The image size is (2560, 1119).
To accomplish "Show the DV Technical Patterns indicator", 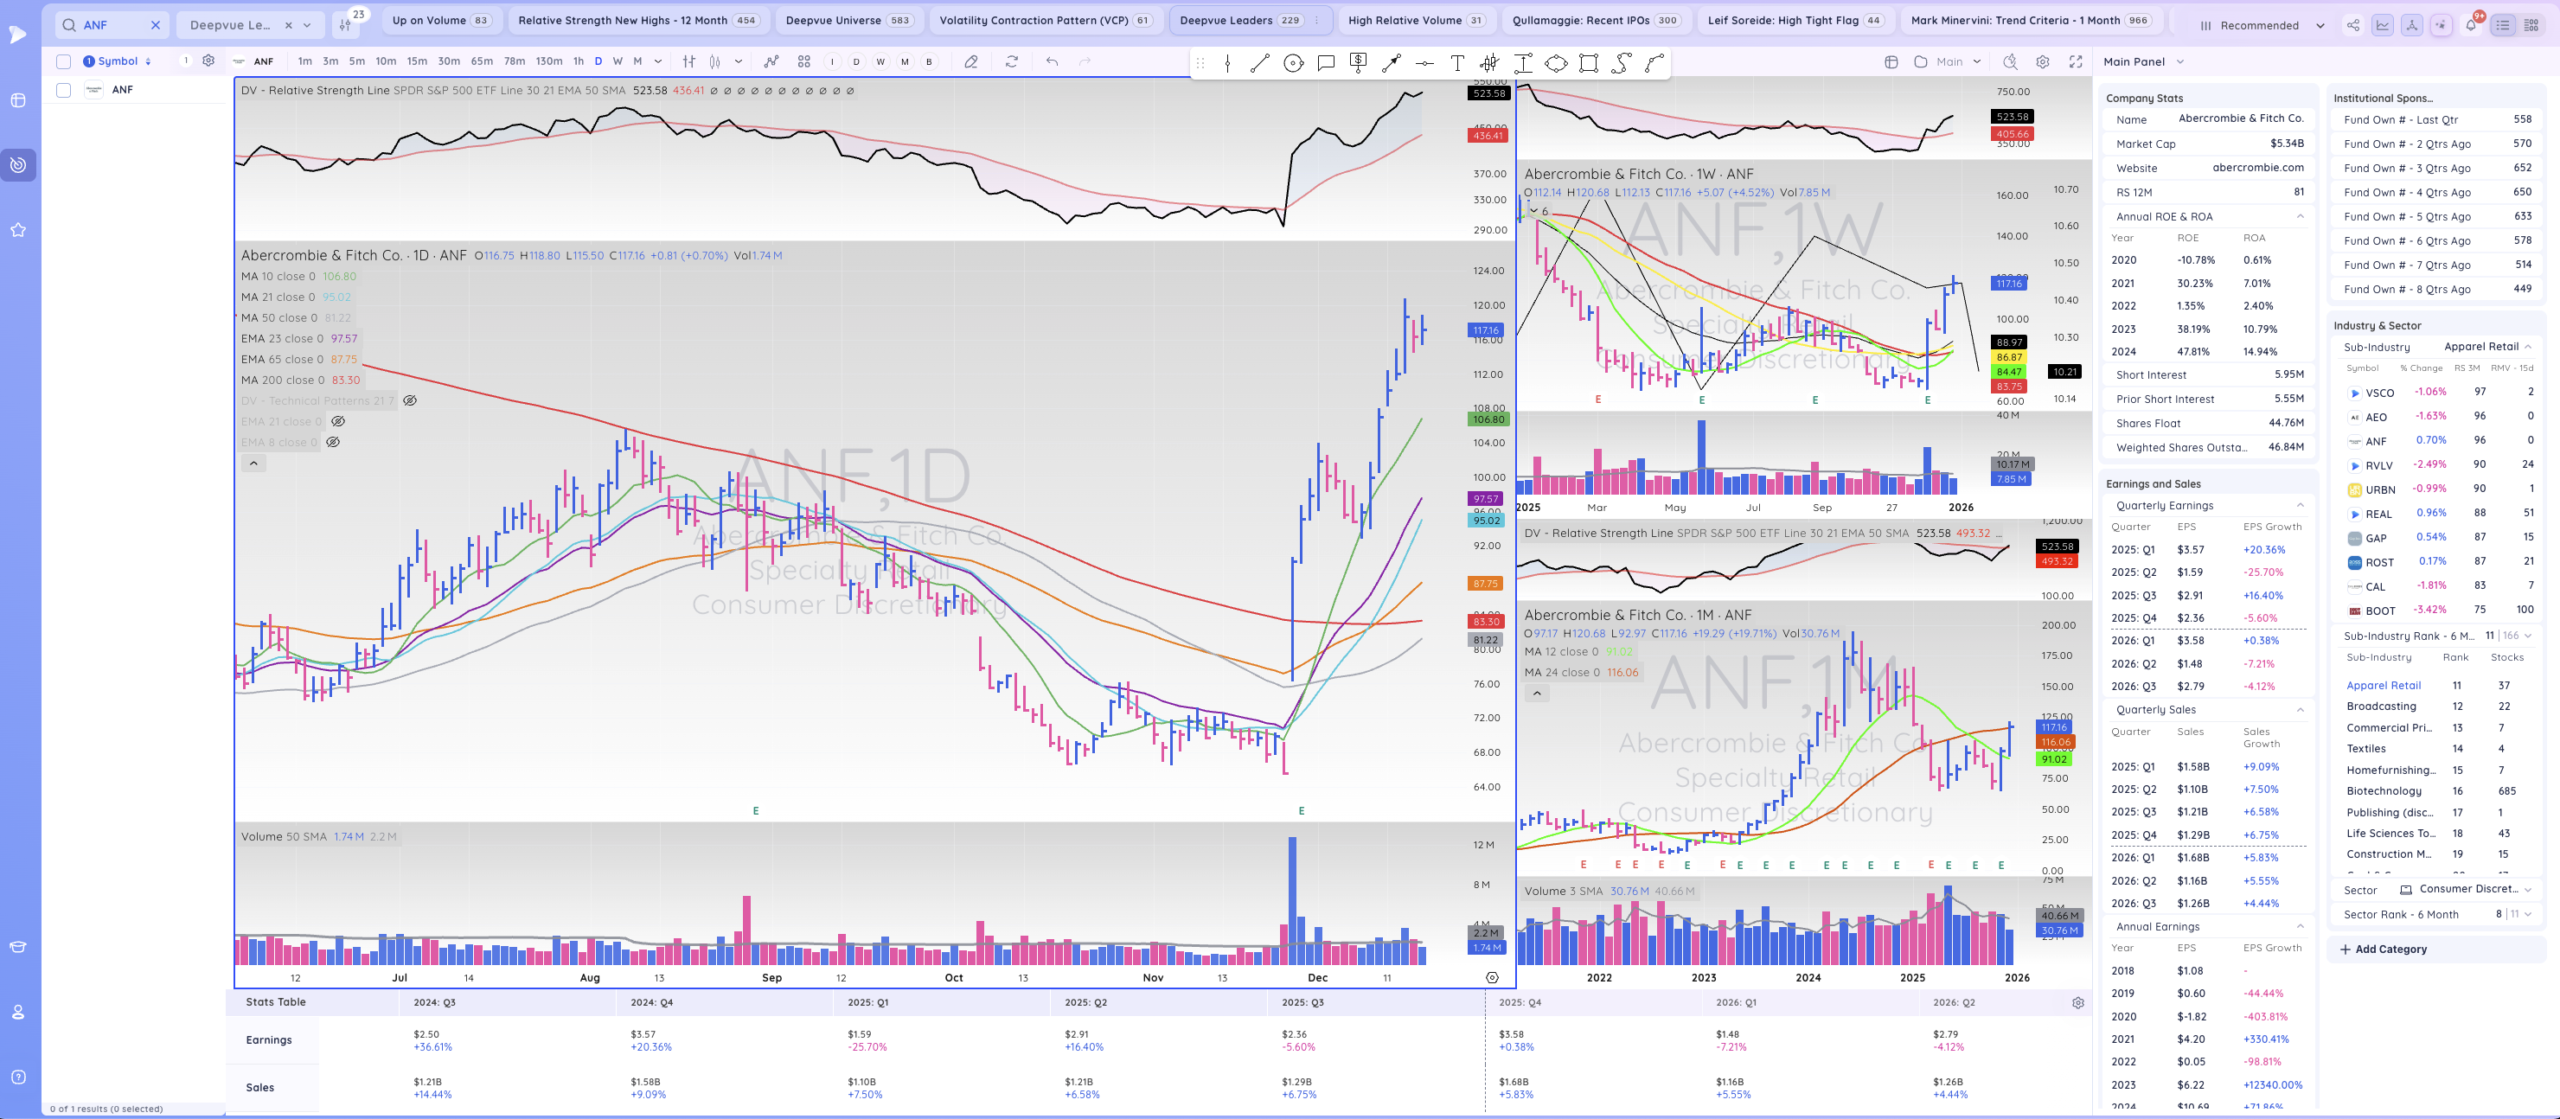I will pyautogui.click(x=410, y=400).
